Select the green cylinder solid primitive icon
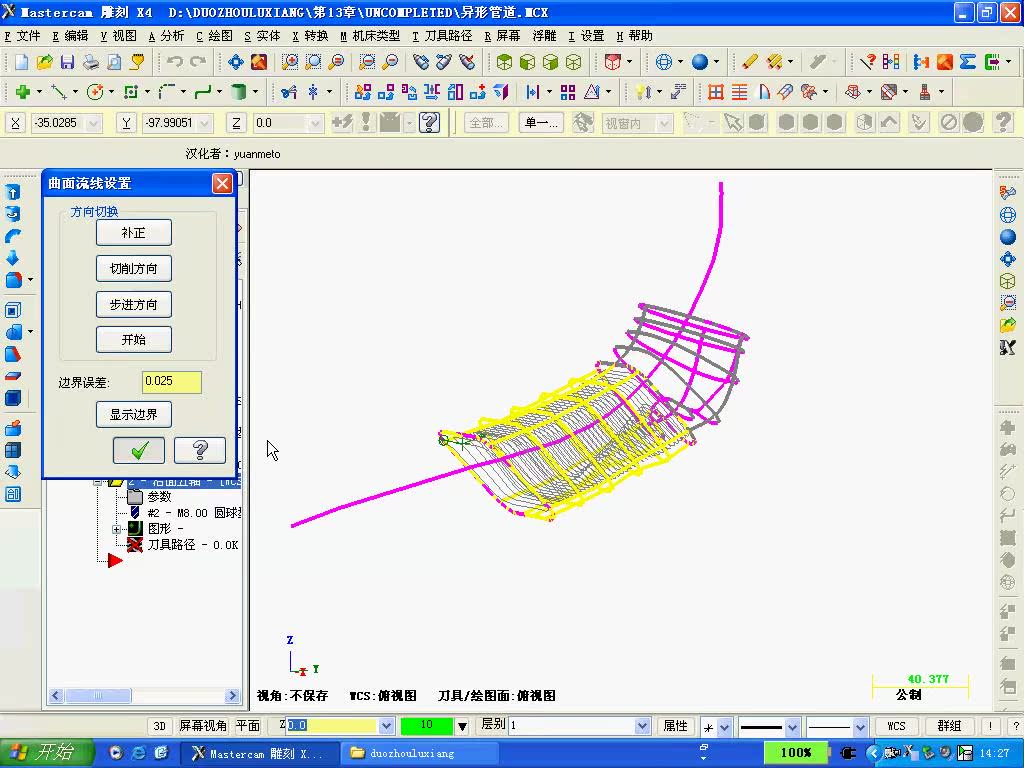The image size is (1024, 768). 239,92
